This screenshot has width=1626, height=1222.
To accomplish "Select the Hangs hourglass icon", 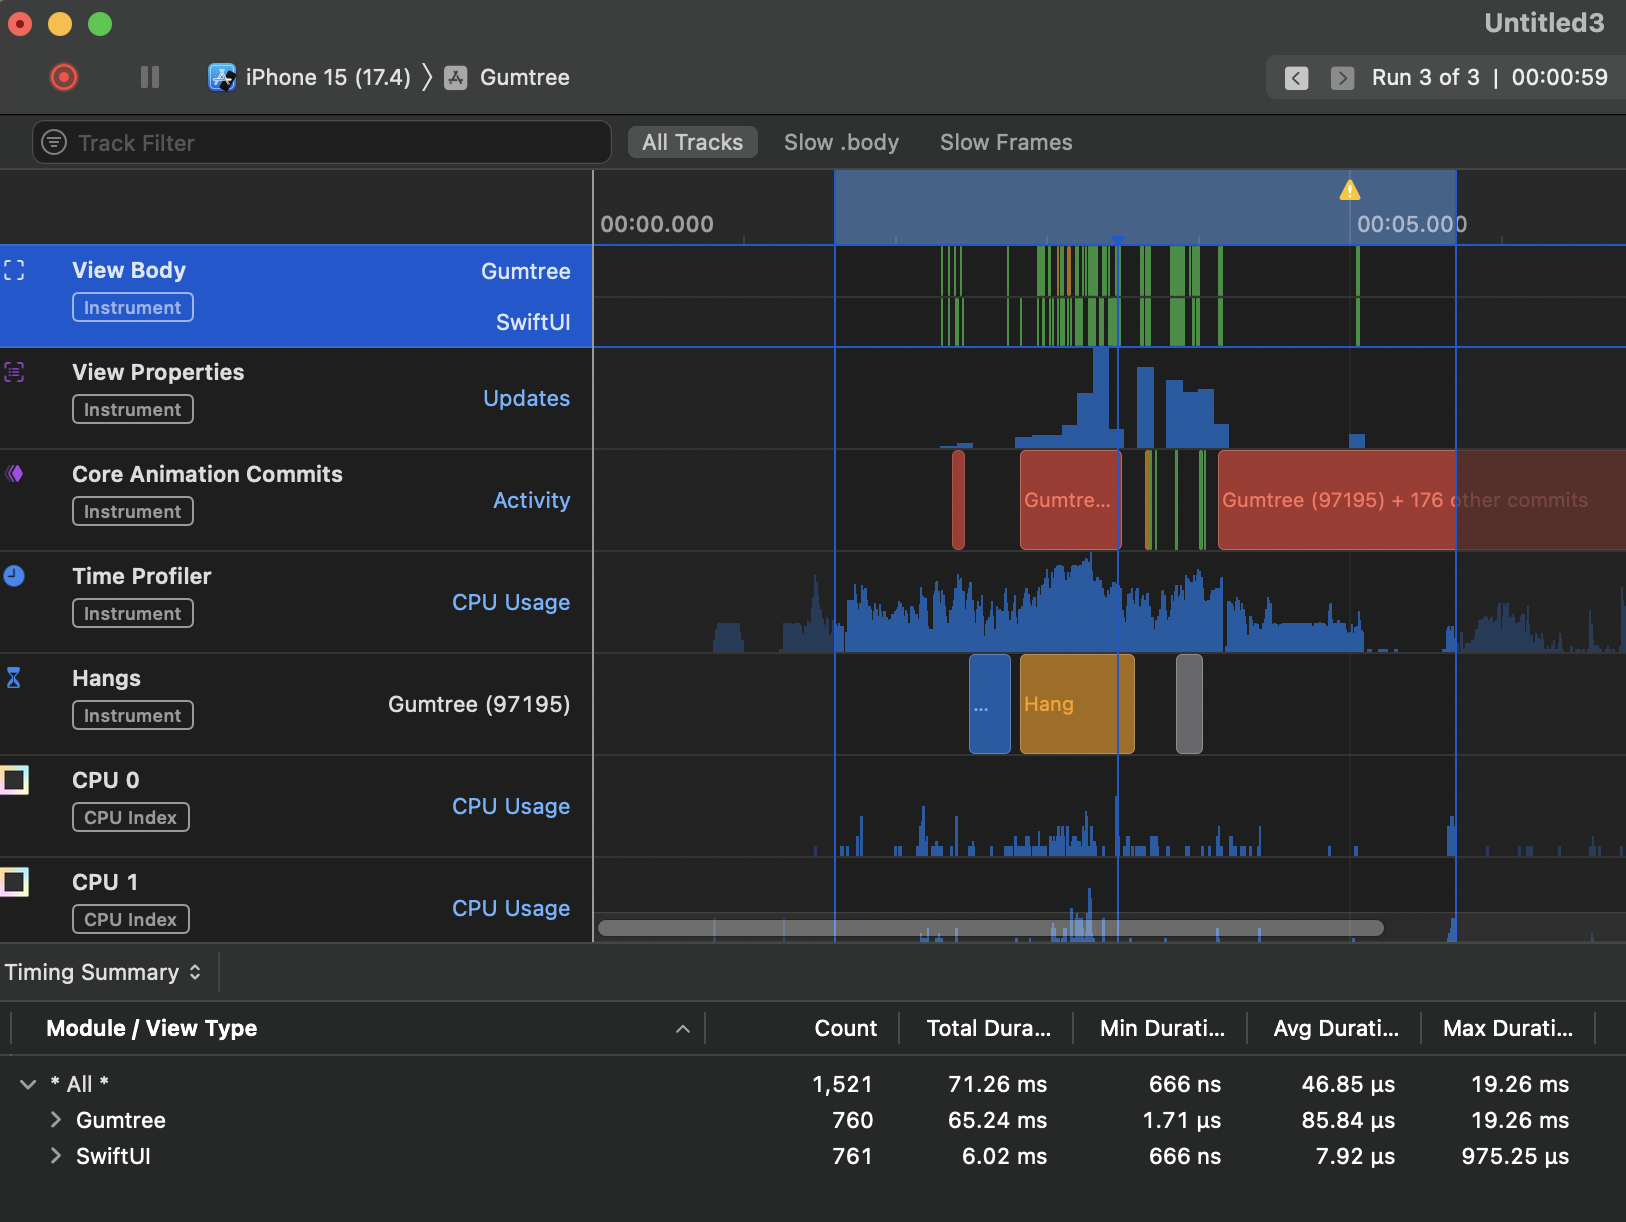I will (x=14, y=678).
